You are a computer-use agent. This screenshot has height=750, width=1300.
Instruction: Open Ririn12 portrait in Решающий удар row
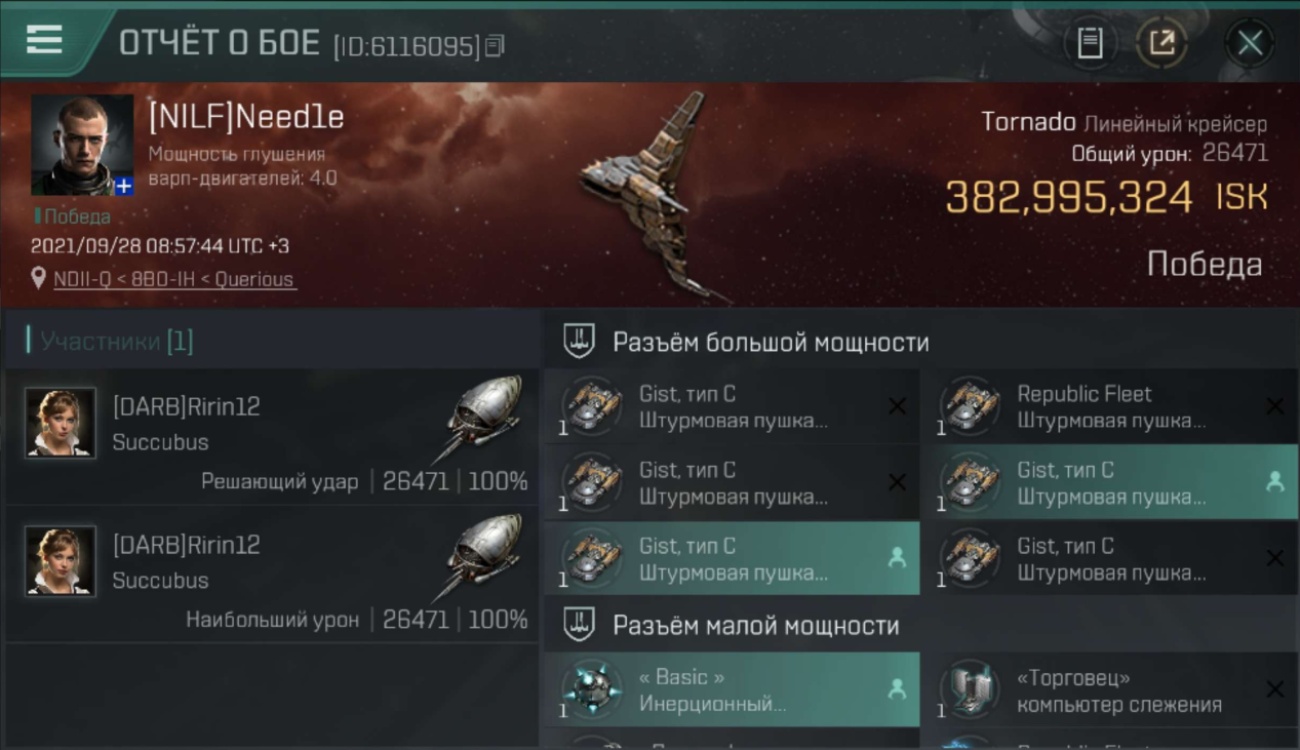[61, 423]
